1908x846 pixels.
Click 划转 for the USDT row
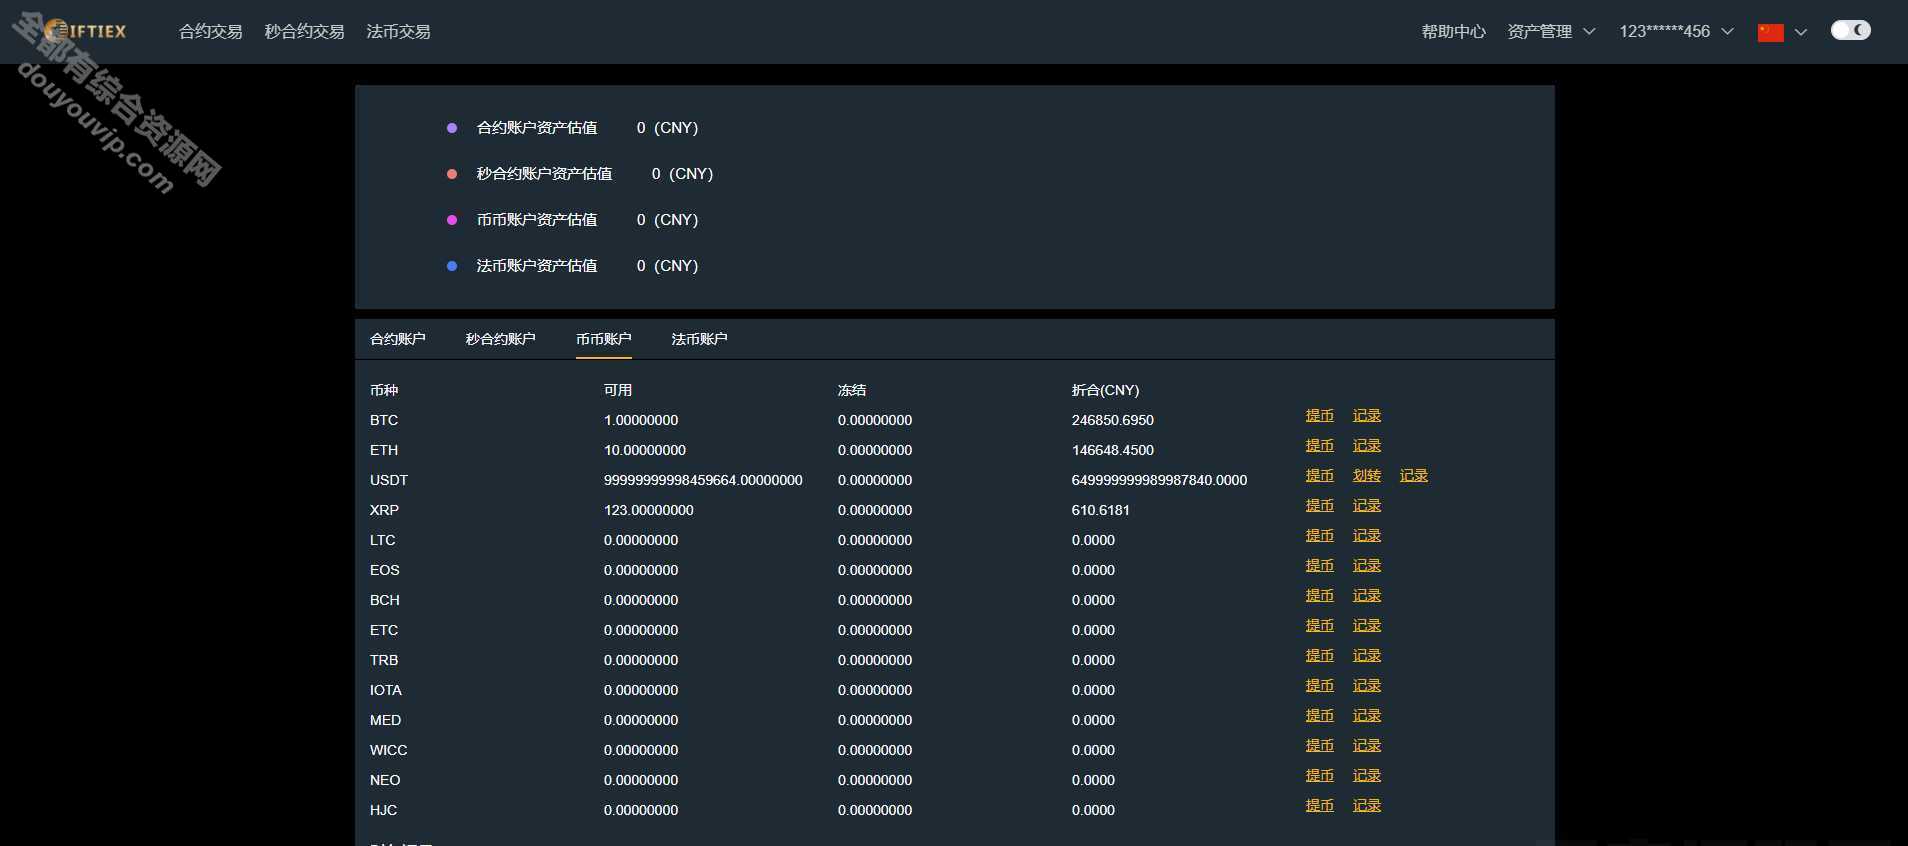click(1366, 475)
